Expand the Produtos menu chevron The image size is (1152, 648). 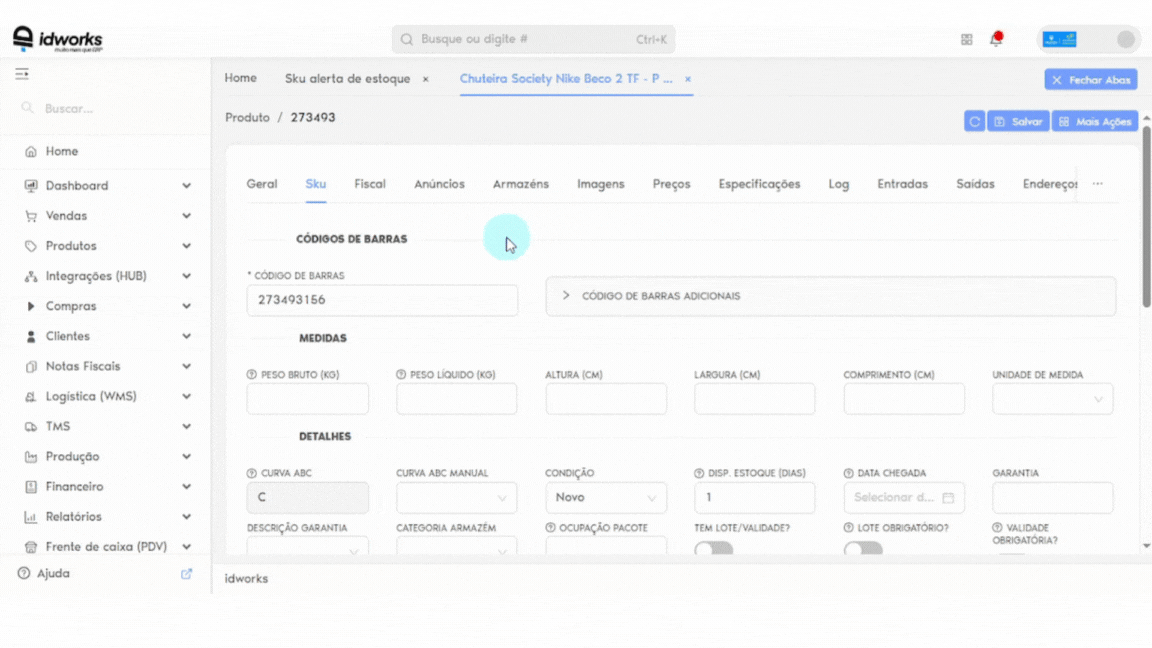pos(187,246)
